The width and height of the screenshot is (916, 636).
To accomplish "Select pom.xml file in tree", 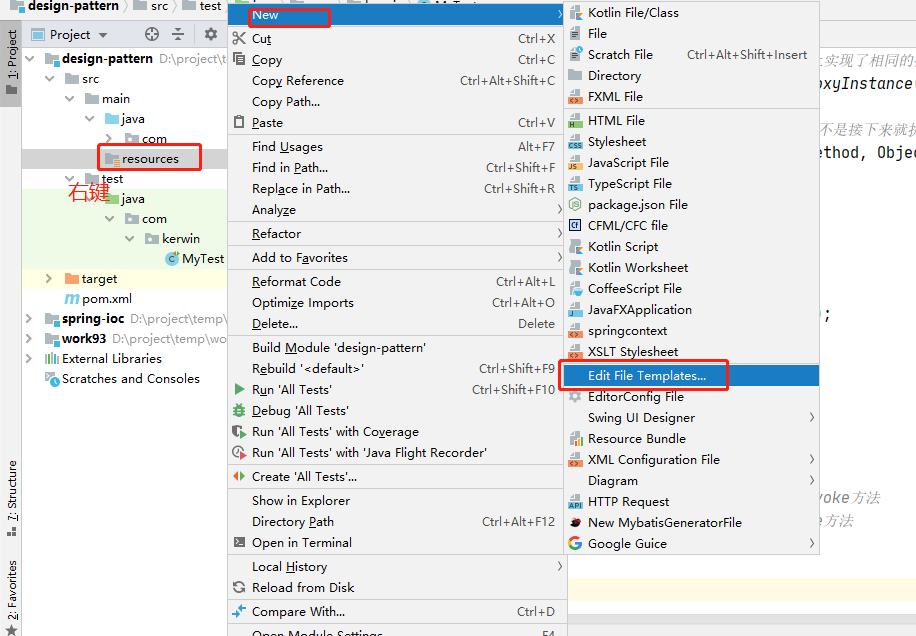I will 98,299.
